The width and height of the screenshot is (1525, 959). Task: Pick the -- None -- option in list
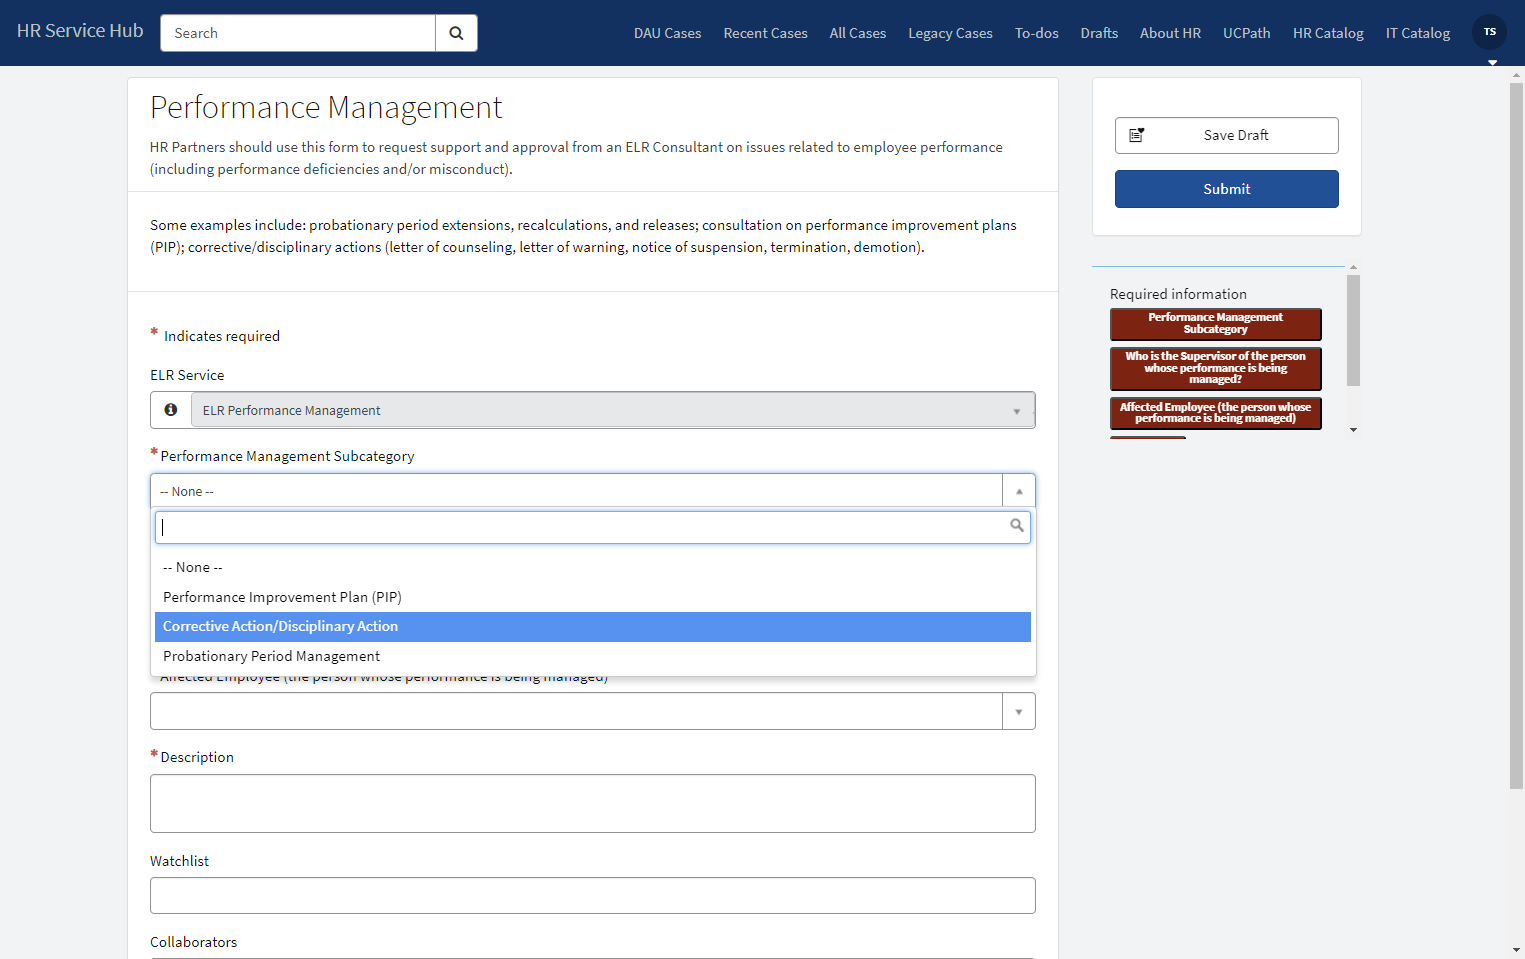pos(593,567)
